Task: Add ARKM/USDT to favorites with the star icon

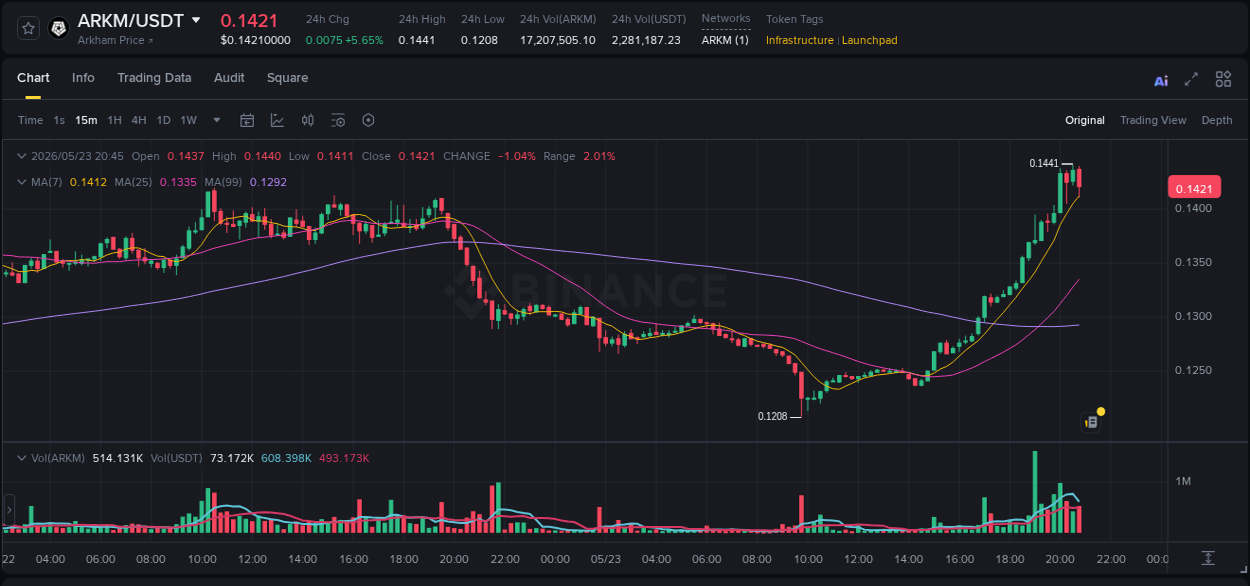Action: point(28,29)
